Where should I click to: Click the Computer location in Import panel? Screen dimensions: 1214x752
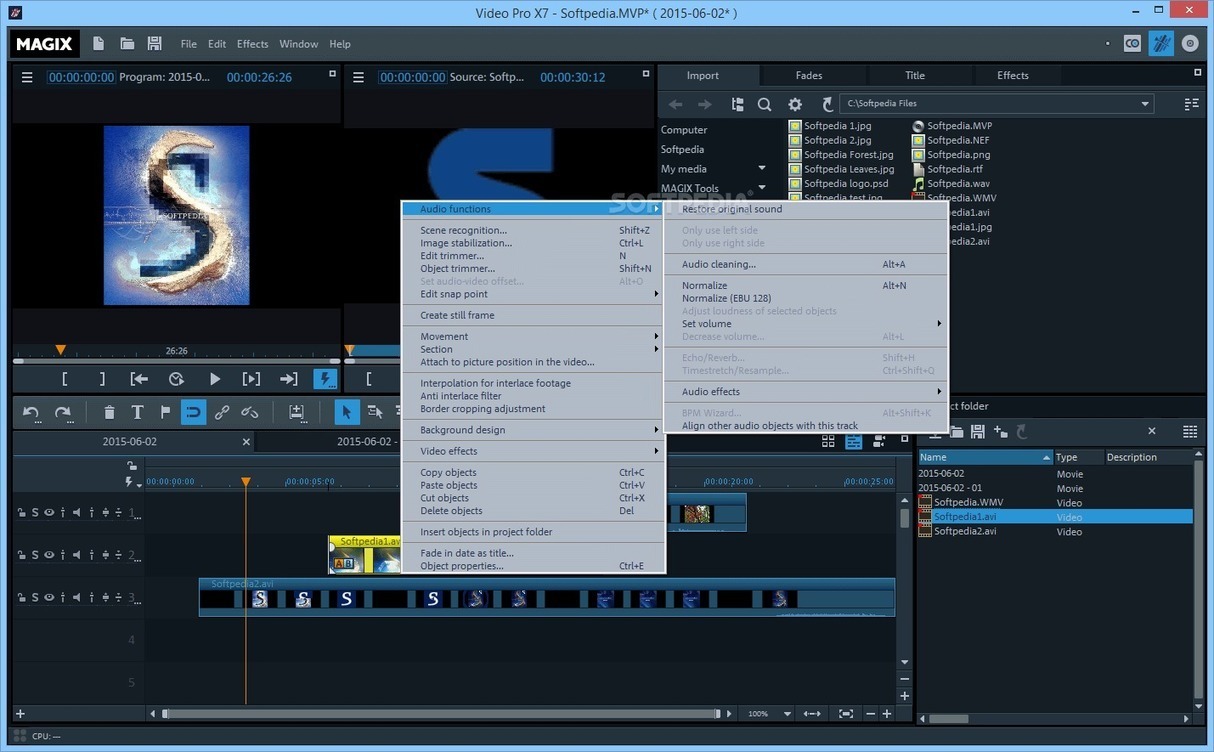[x=684, y=130]
